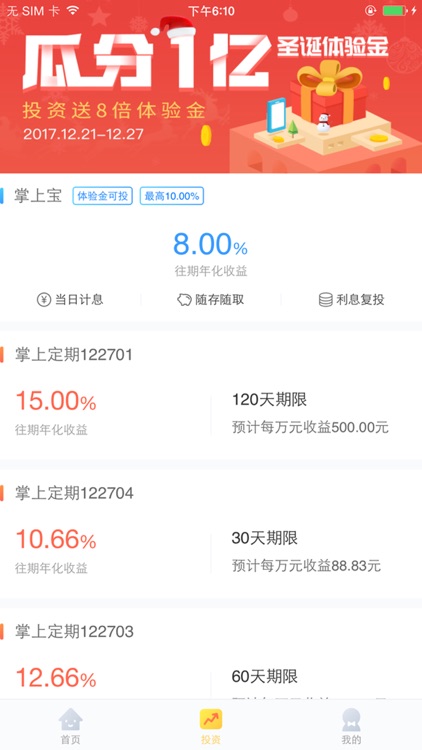Tap the 体验金可投 tag

tap(102, 196)
